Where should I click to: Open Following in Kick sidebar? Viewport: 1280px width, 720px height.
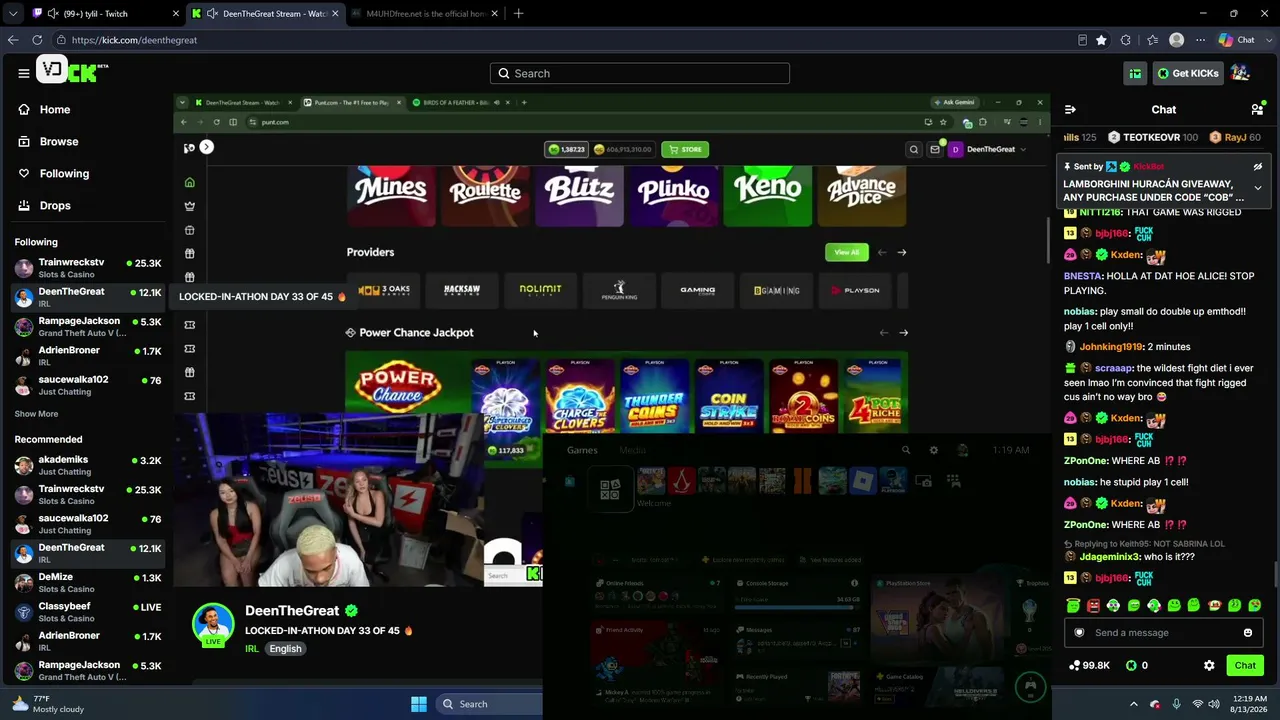point(54,174)
